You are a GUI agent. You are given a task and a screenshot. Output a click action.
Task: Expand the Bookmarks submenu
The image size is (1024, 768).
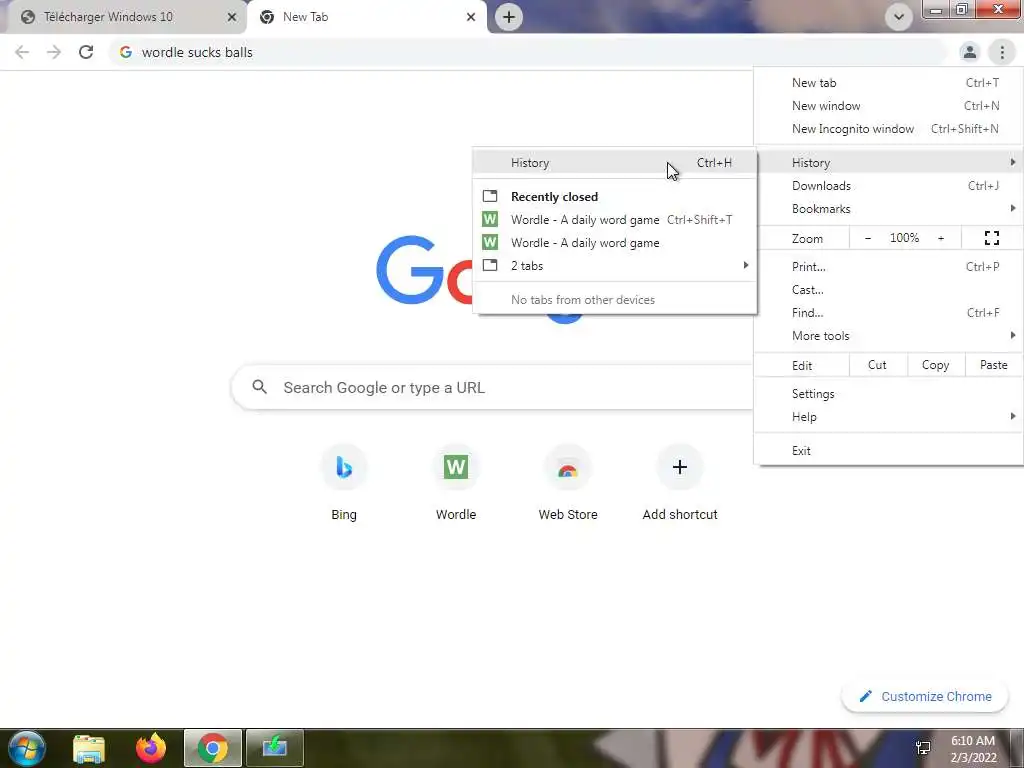coord(888,209)
